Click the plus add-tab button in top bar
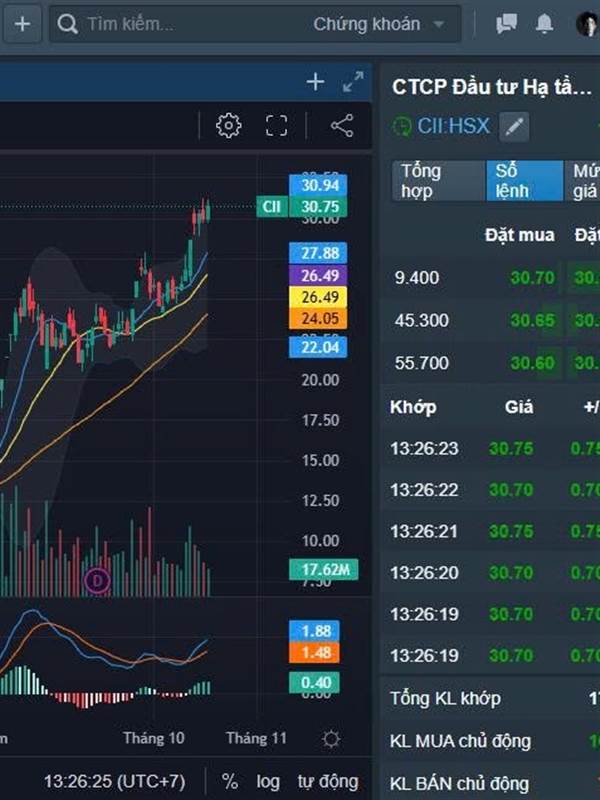The height and width of the screenshot is (800, 600). [x=22, y=23]
